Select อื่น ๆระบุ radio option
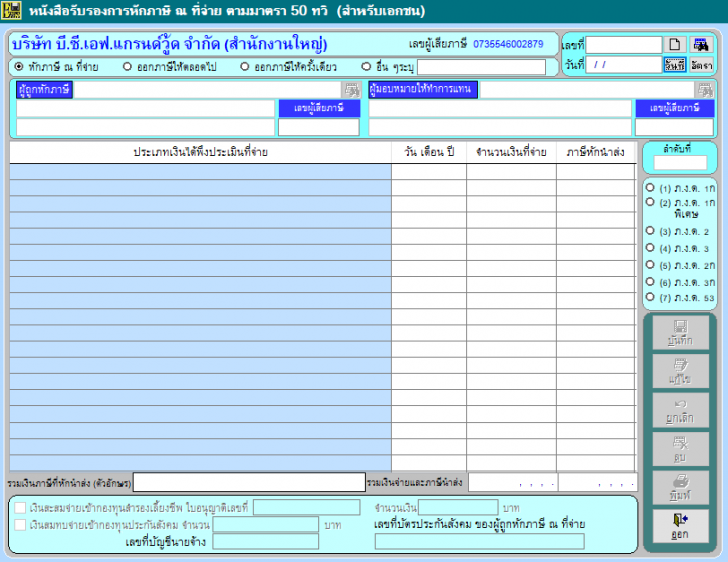Screen dimensions: 728x562 [x=366, y=67]
